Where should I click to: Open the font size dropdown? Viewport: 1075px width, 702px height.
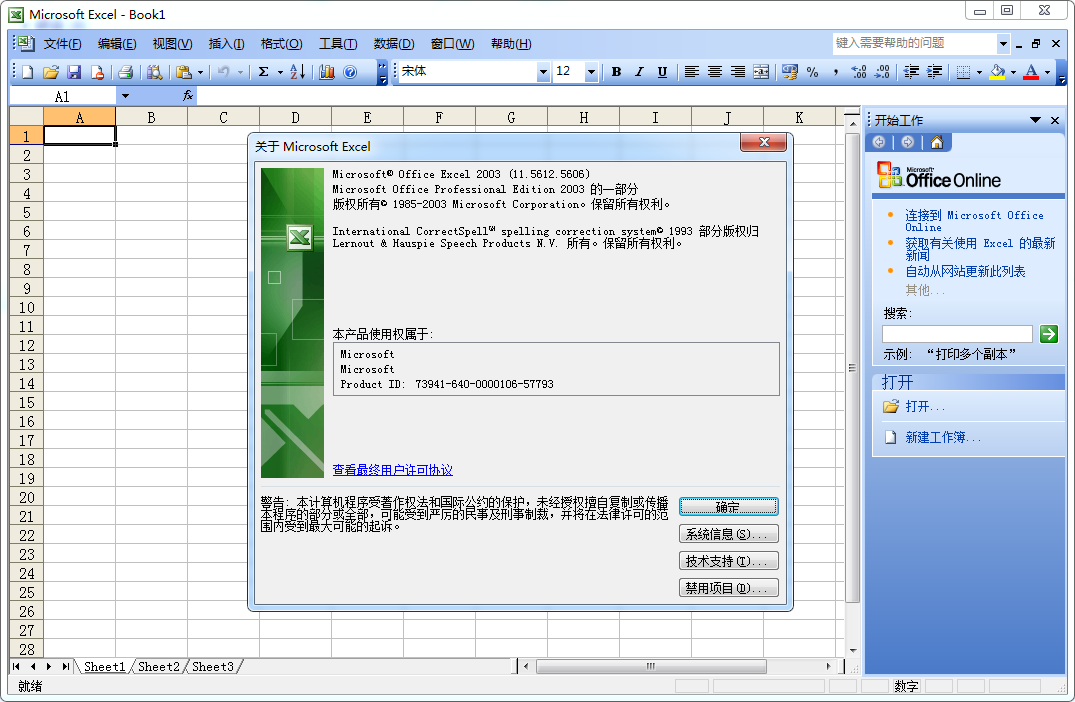pyautogui.click(x=591, y=72)
